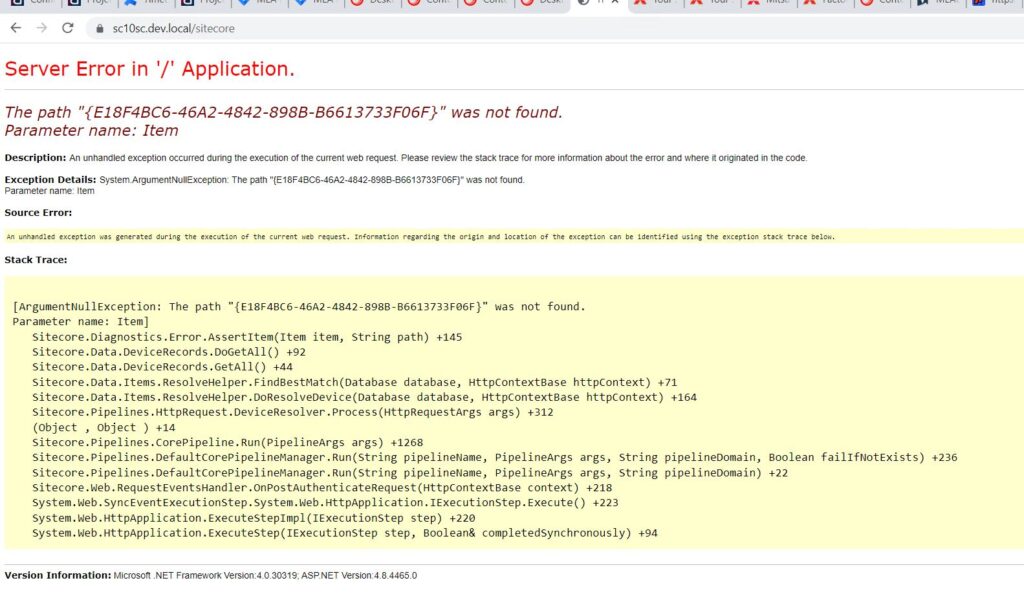The image size is (1024, 596).
Task: Click the 'Exception Details:' label
Action: point(50,180)
